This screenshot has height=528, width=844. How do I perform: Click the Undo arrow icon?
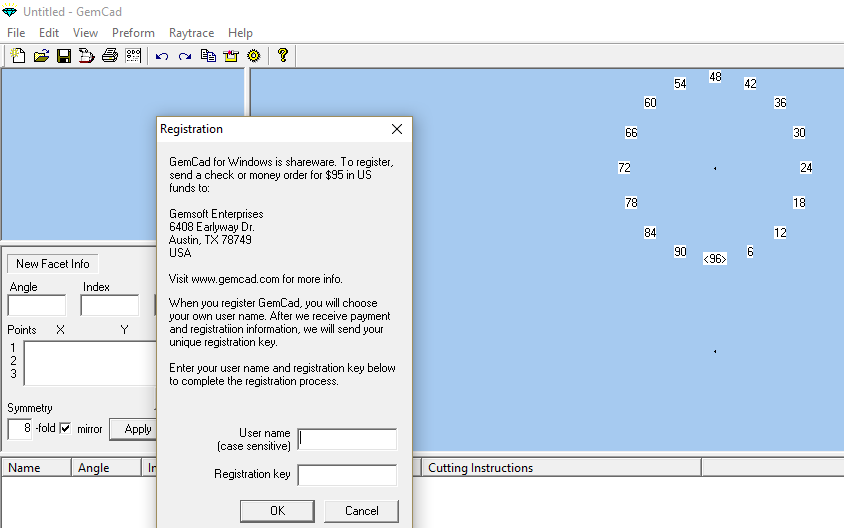pyautogui.click(x=162, y=56)
